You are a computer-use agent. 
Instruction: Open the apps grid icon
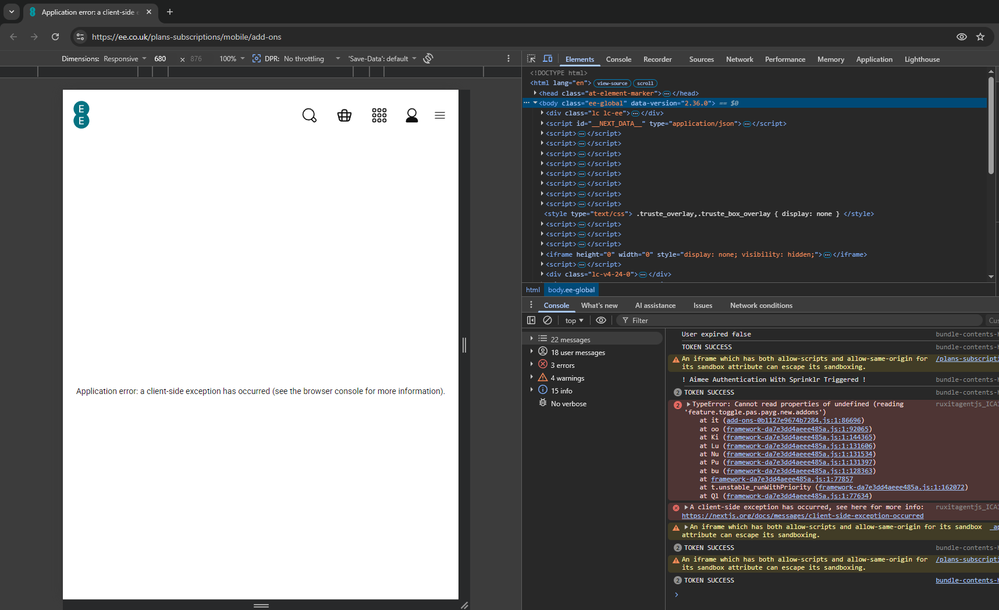379,115
